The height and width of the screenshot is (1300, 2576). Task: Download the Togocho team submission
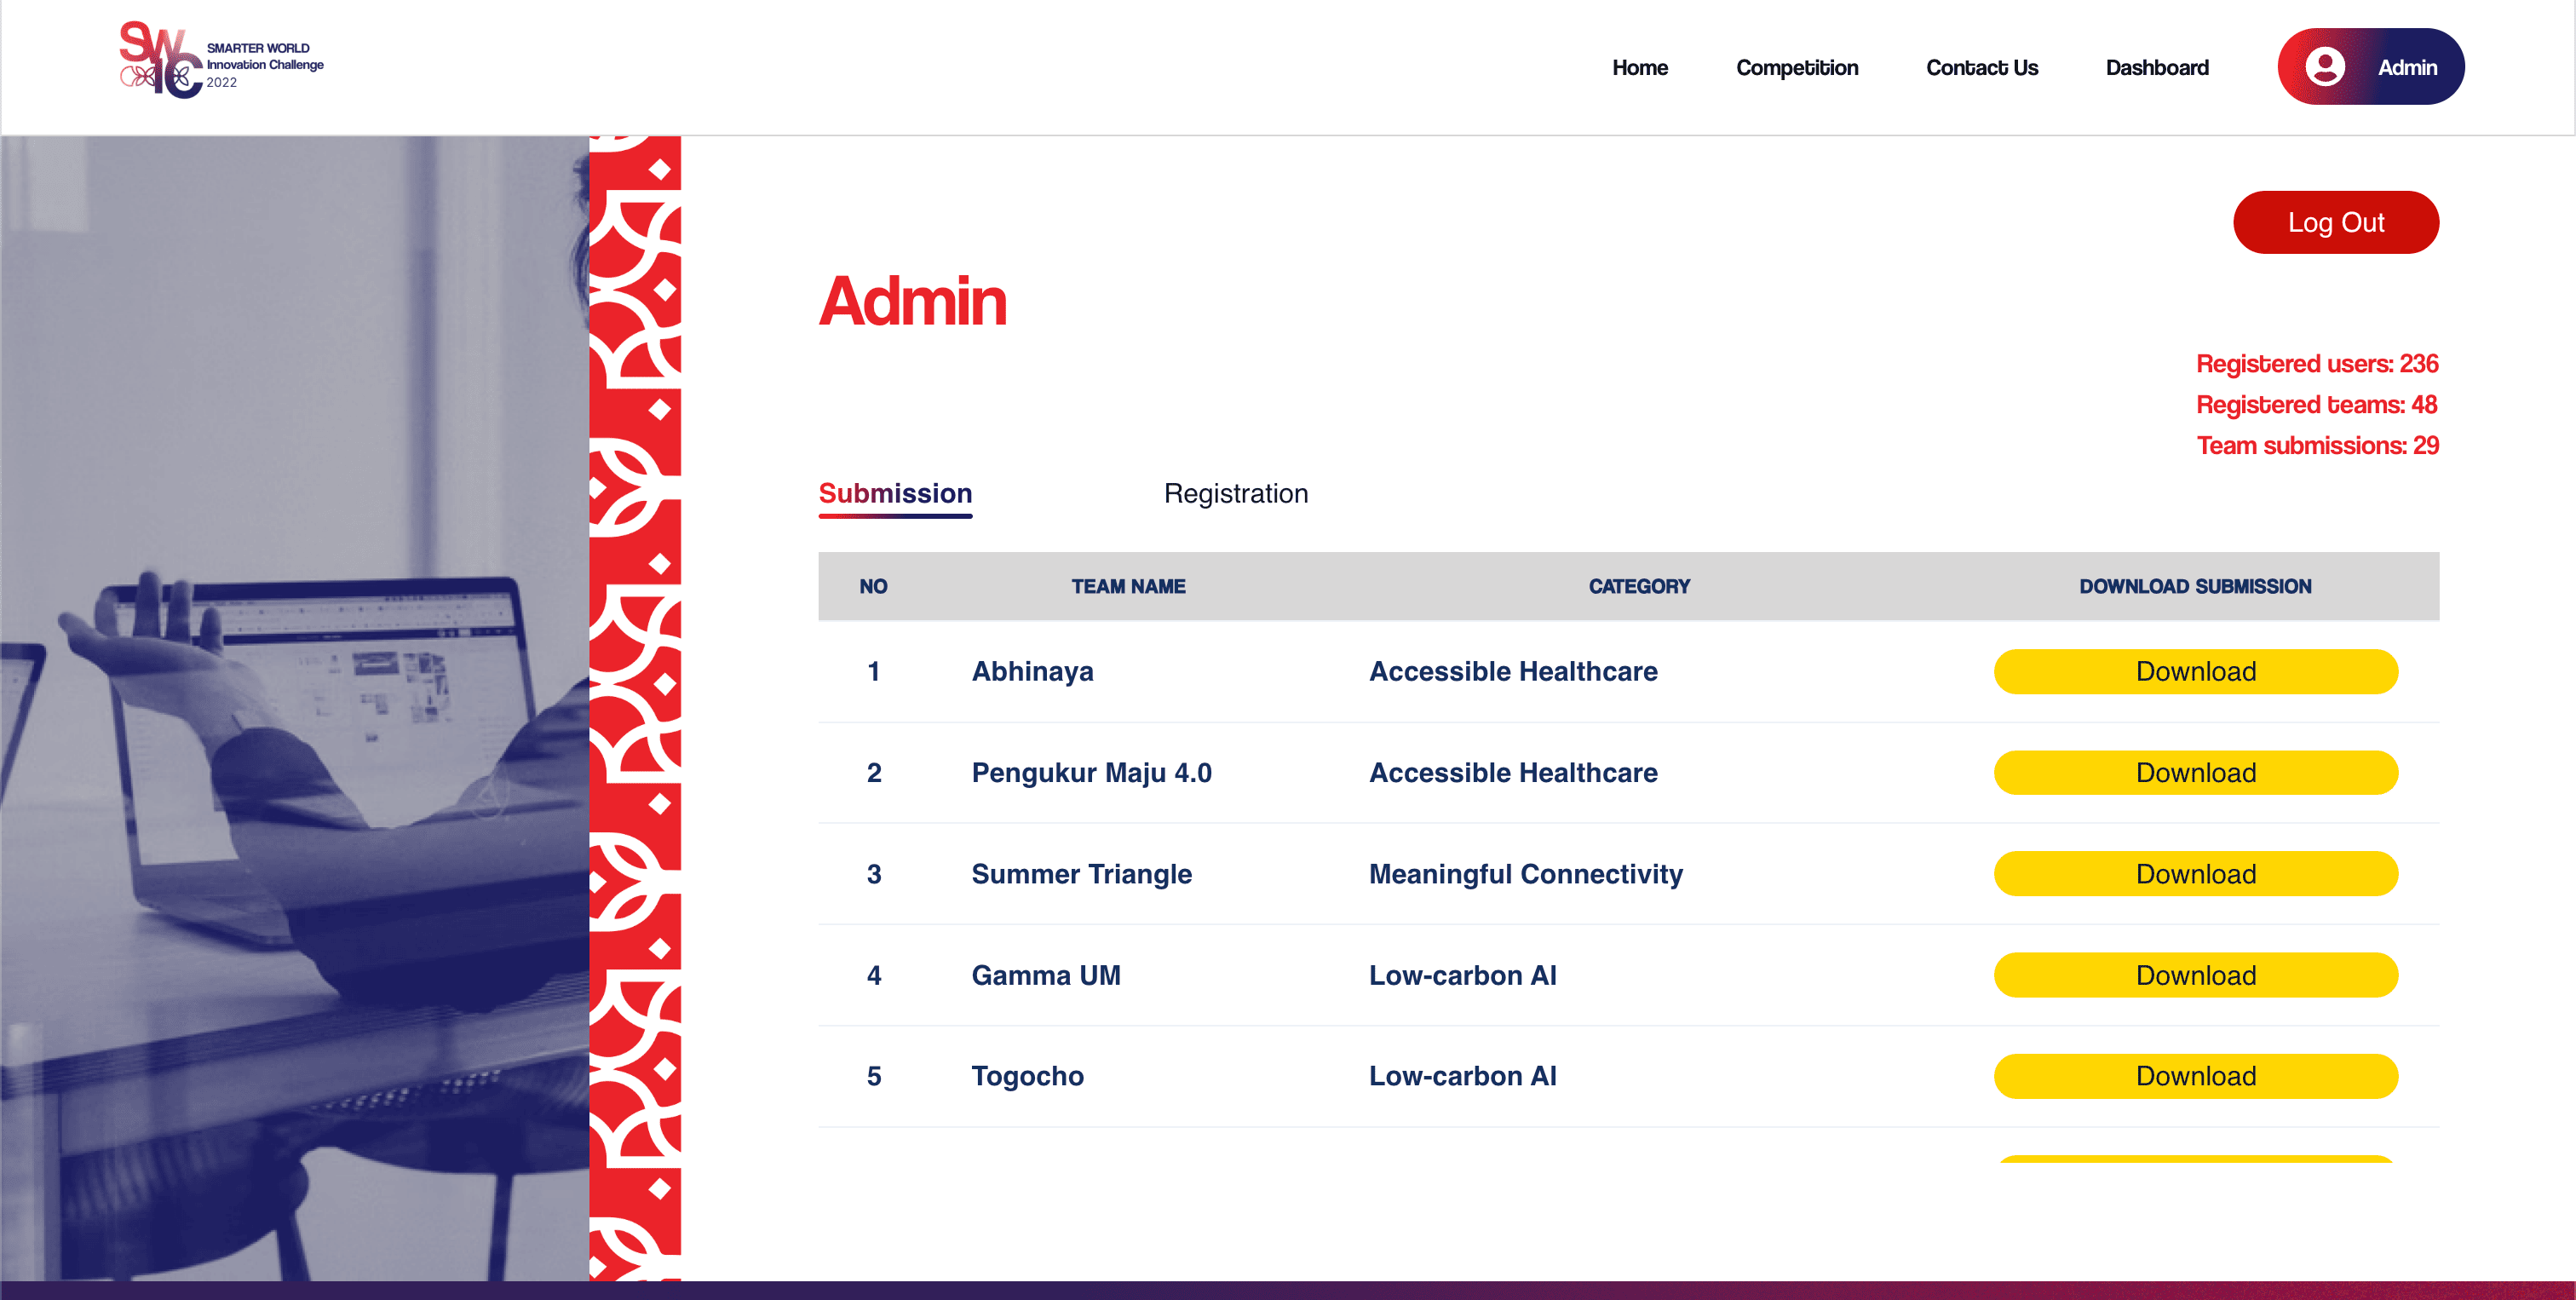pos(2194,1076)
